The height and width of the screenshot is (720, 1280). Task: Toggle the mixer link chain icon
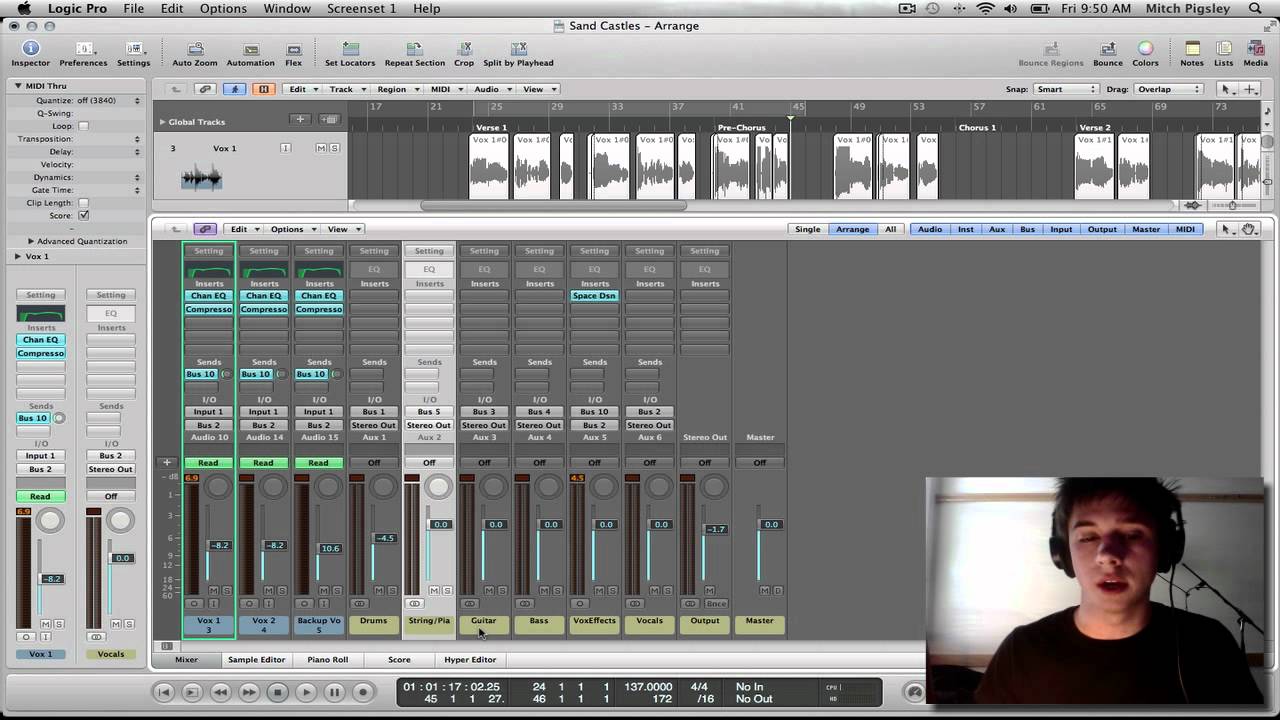click(205, 229)
